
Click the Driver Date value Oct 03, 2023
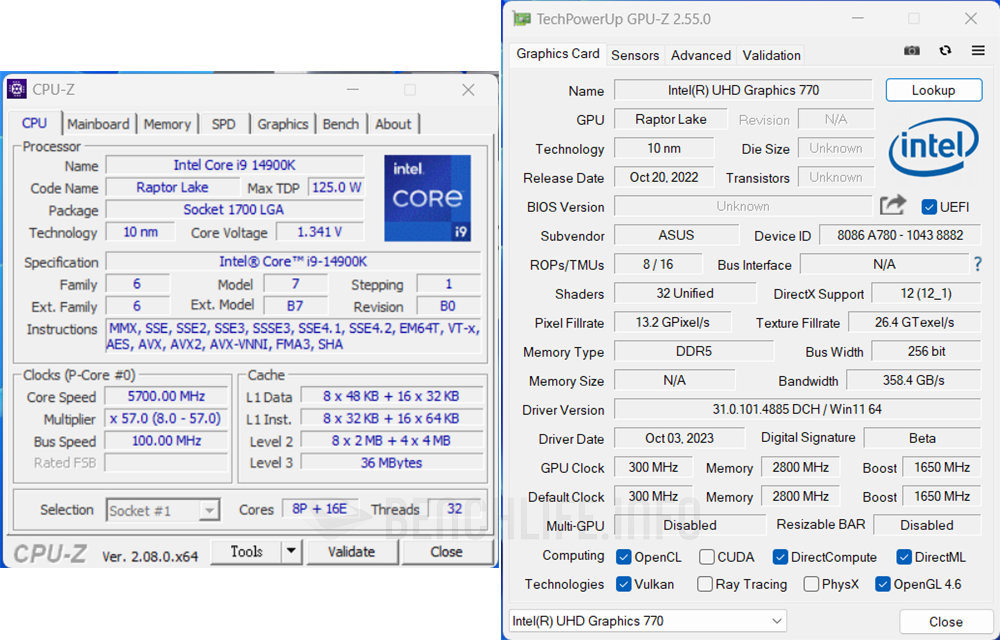(x=679, y=439)
